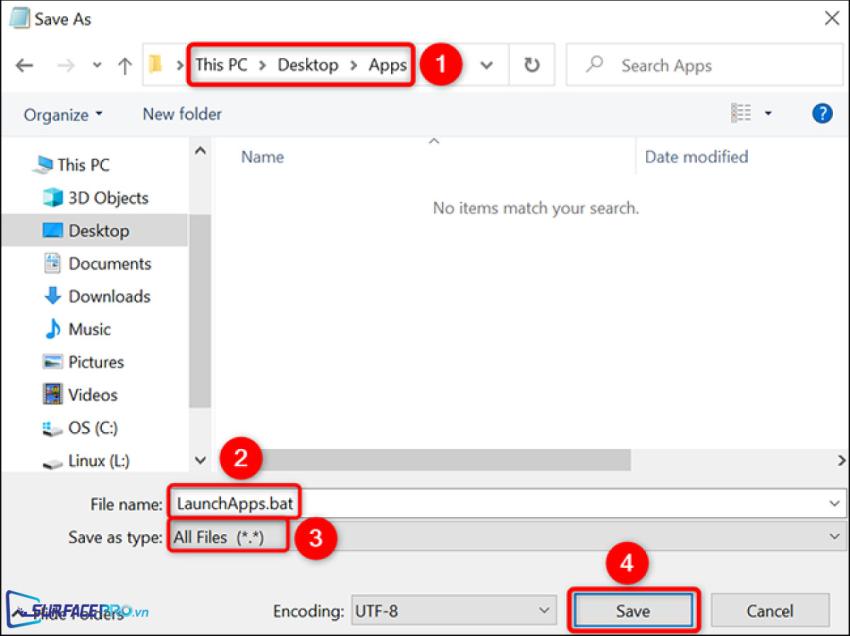The width and height of the screenshot is (850, 636).
Task: Open Help with the question mark icon
Action: tap(822, 113)
